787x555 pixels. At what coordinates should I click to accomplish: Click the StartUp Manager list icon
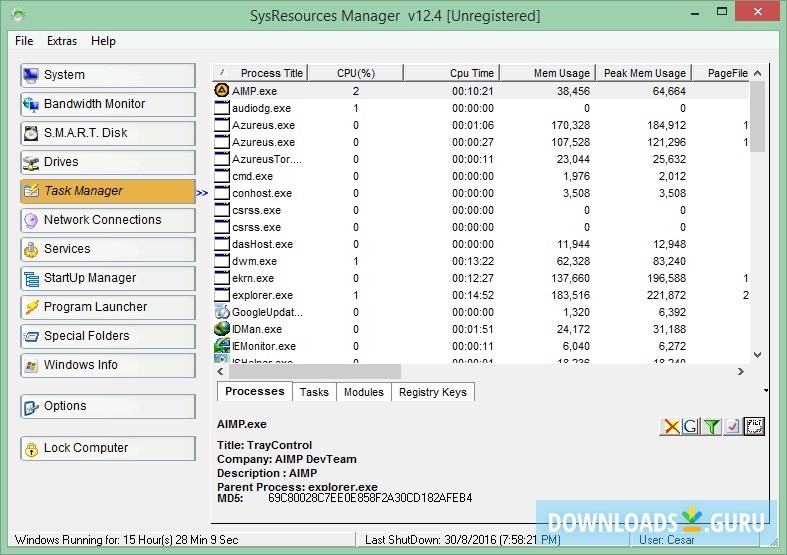(31, 279)
